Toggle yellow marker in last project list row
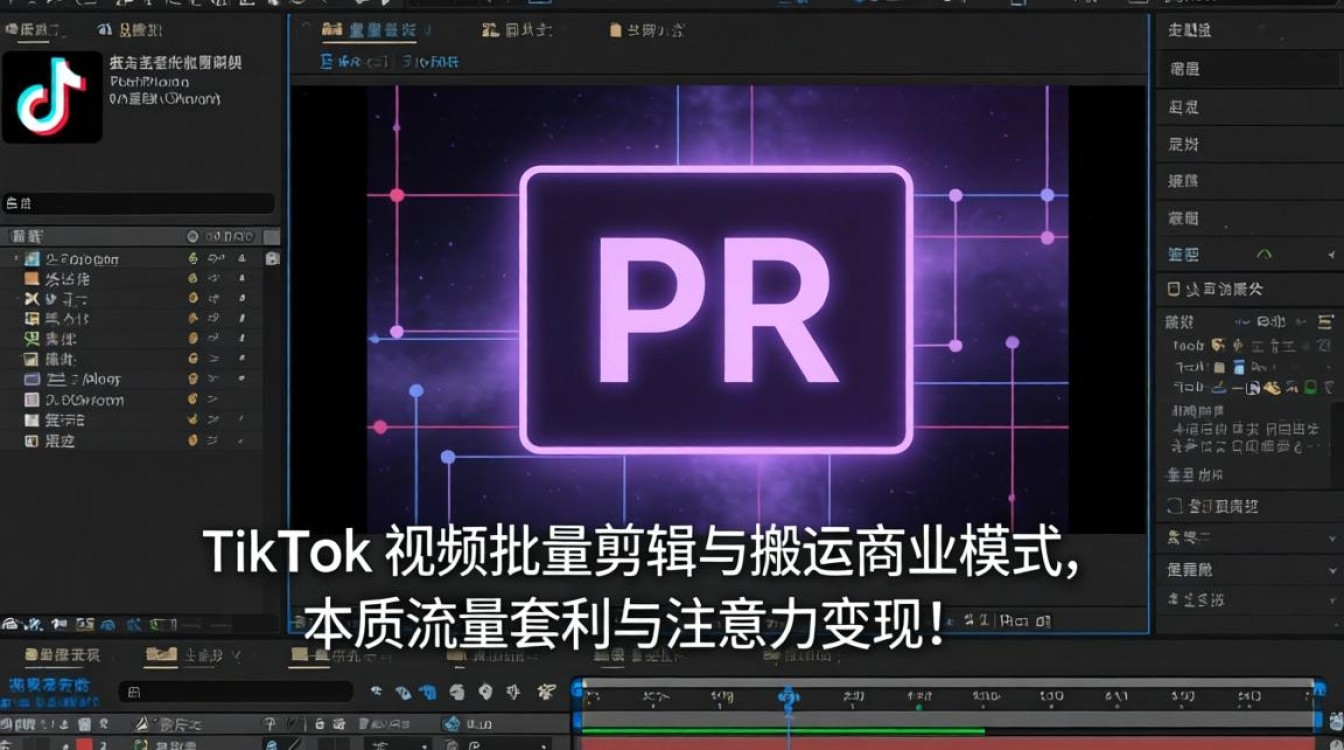The width and height of the screenshot is (1344, 750). click(x=193, y=440)
